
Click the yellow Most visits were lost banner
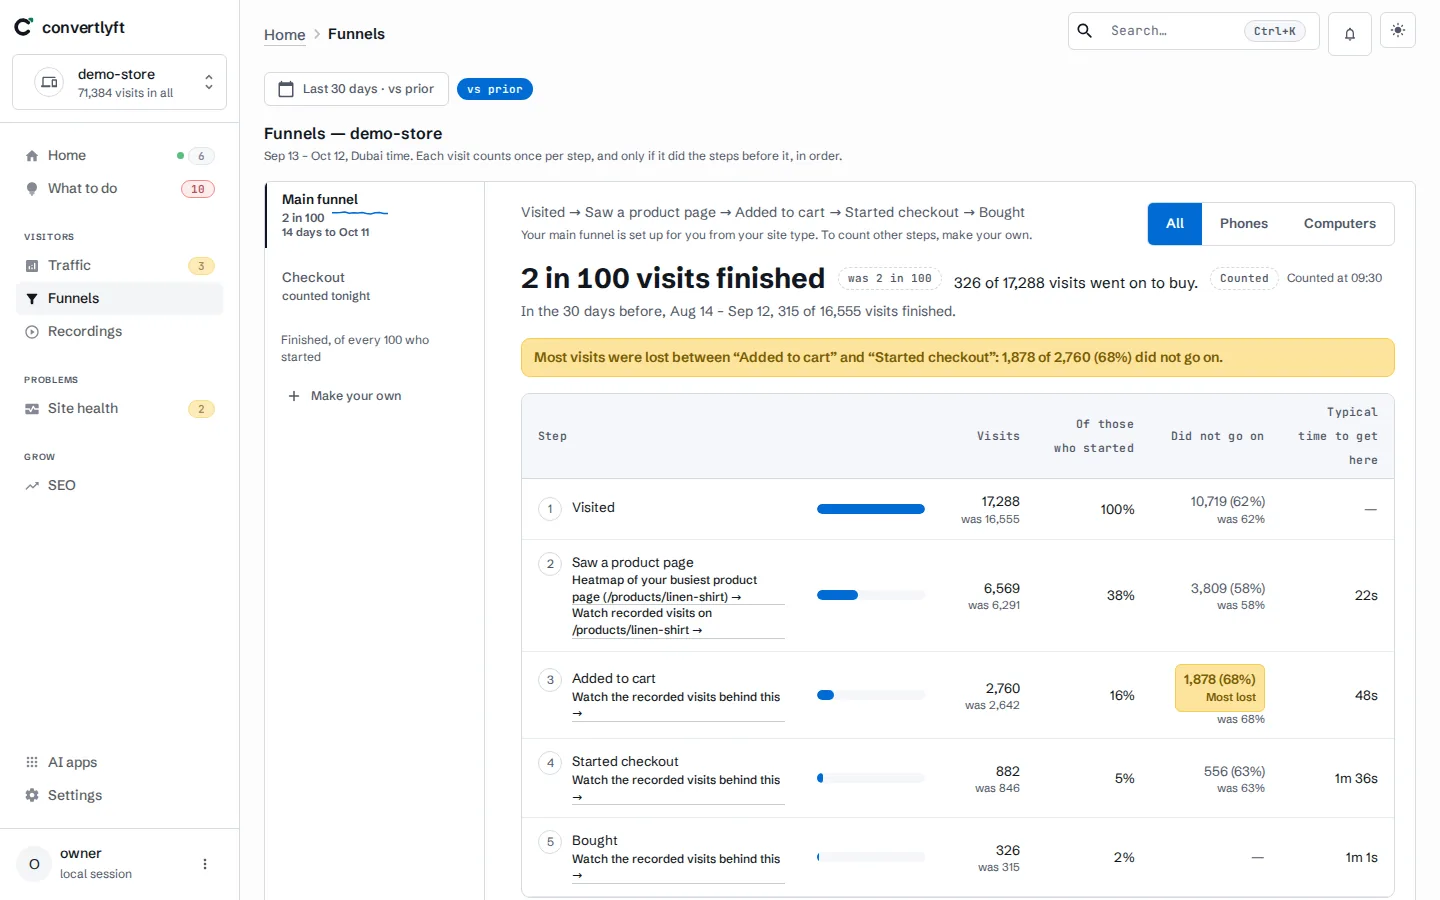[958, 358]
